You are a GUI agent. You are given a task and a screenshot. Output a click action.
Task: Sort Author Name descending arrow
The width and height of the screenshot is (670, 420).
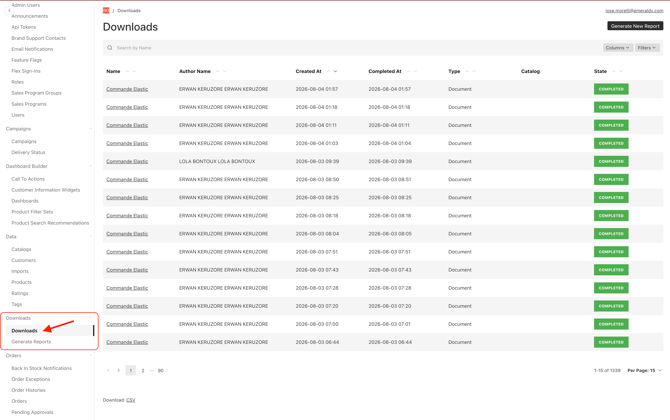click(x=224, y=71)
